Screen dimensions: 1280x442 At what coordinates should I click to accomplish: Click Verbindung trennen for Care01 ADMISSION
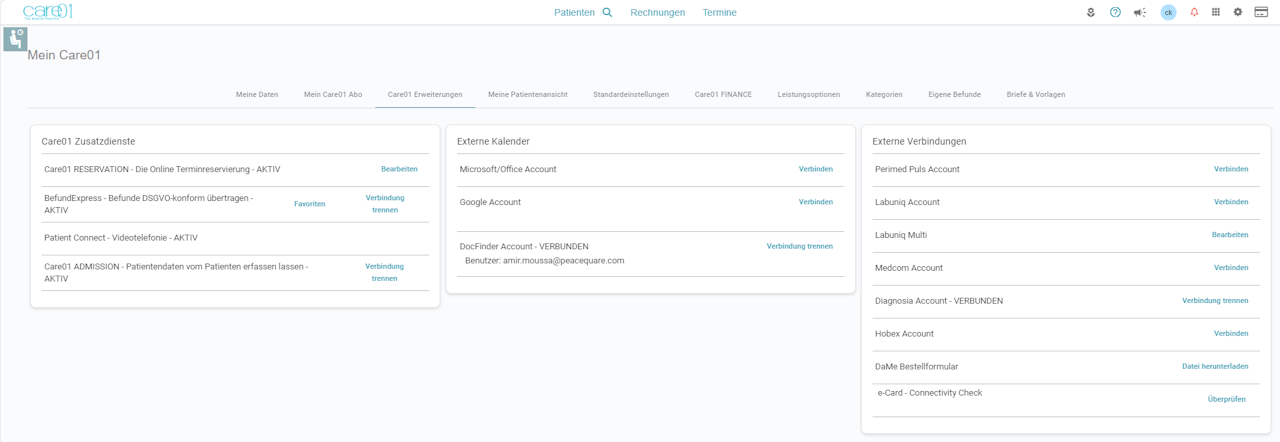[385, 272]
